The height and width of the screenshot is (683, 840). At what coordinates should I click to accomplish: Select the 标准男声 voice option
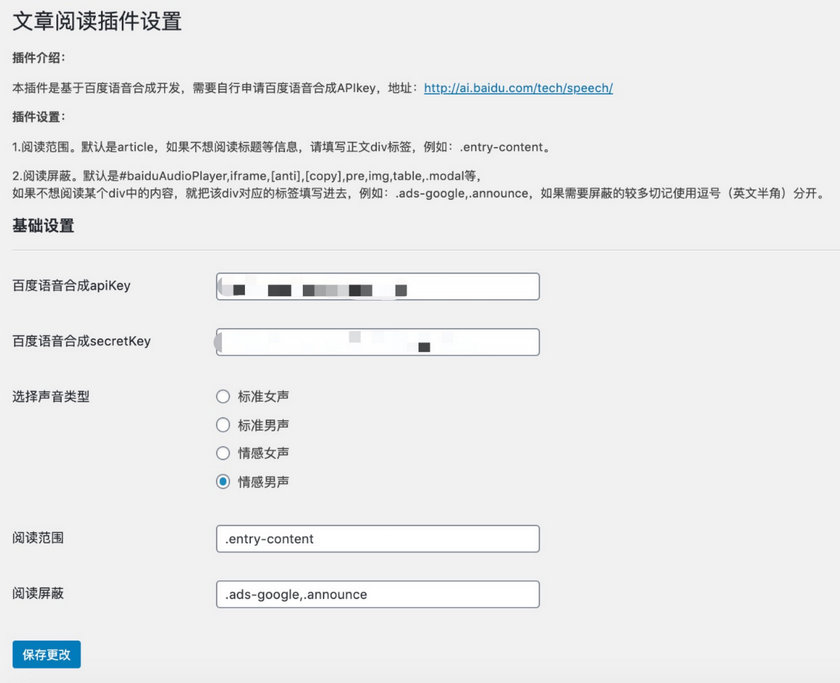click(223, 424)
